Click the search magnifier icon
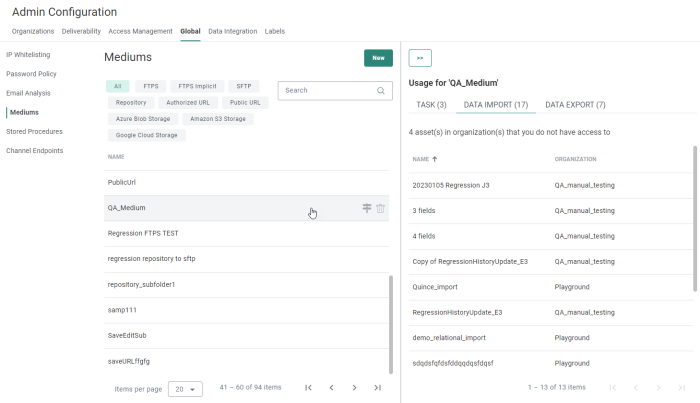 [x=381, y=90]
